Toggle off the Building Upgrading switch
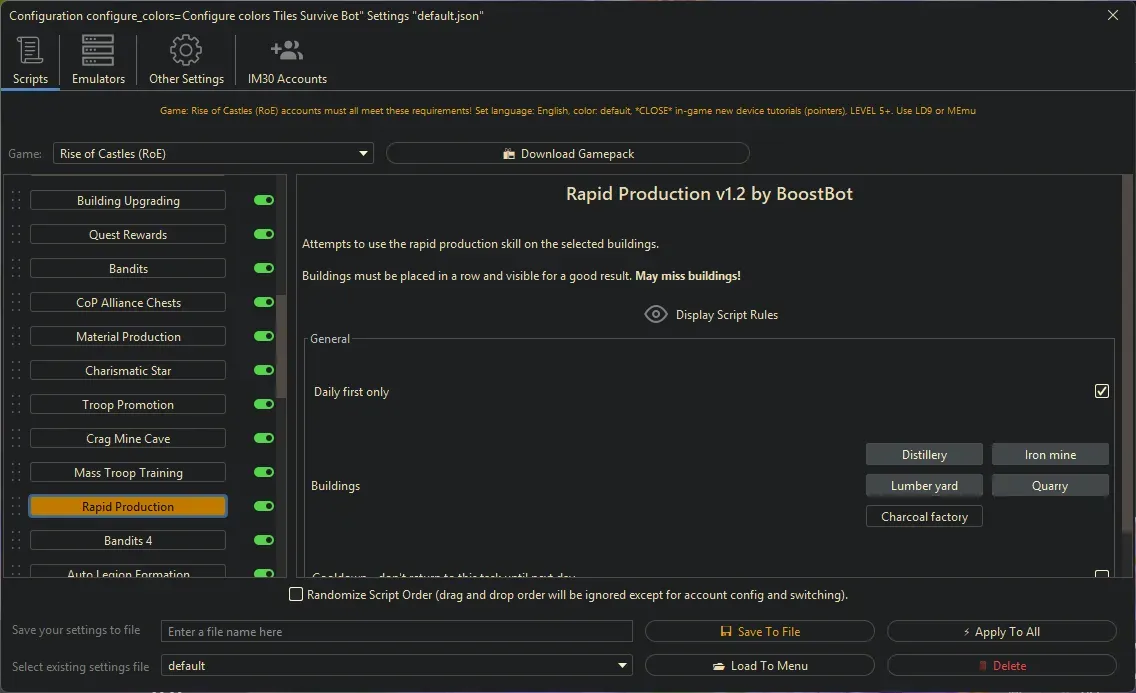 [x=264, y=200]
